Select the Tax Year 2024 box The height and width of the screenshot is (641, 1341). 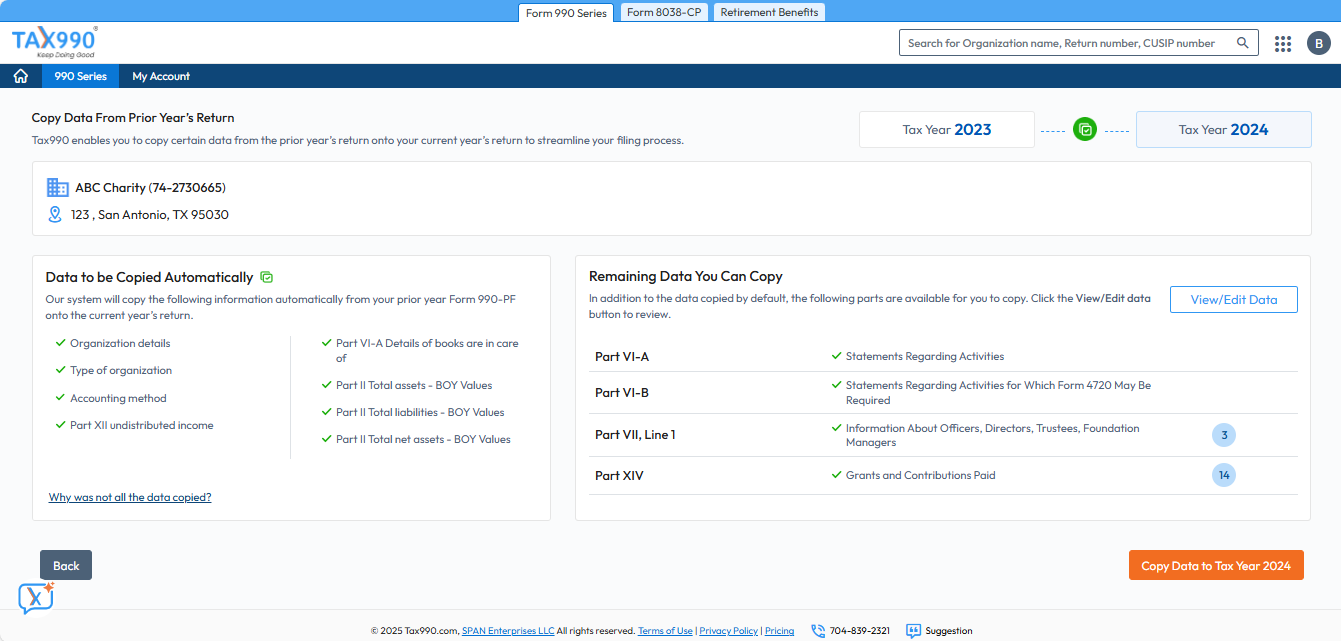pos(1223,129)
